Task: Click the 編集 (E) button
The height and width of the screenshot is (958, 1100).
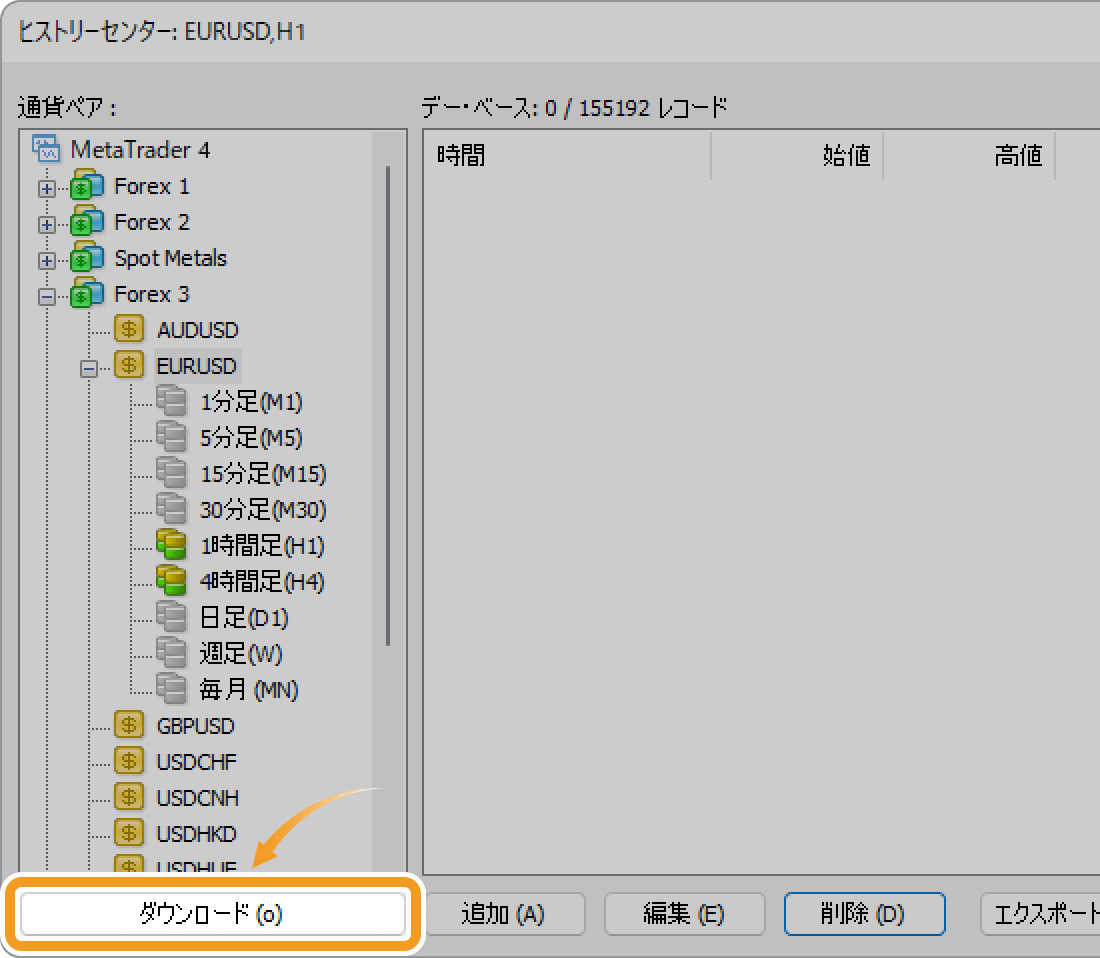Action: [x=684, y=914]
